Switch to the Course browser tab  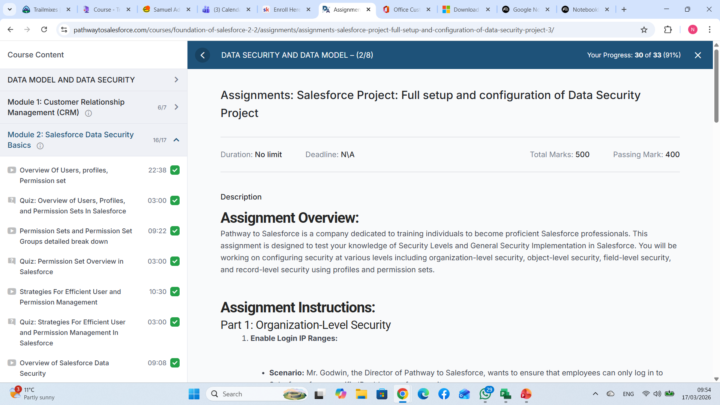point(106,9)
